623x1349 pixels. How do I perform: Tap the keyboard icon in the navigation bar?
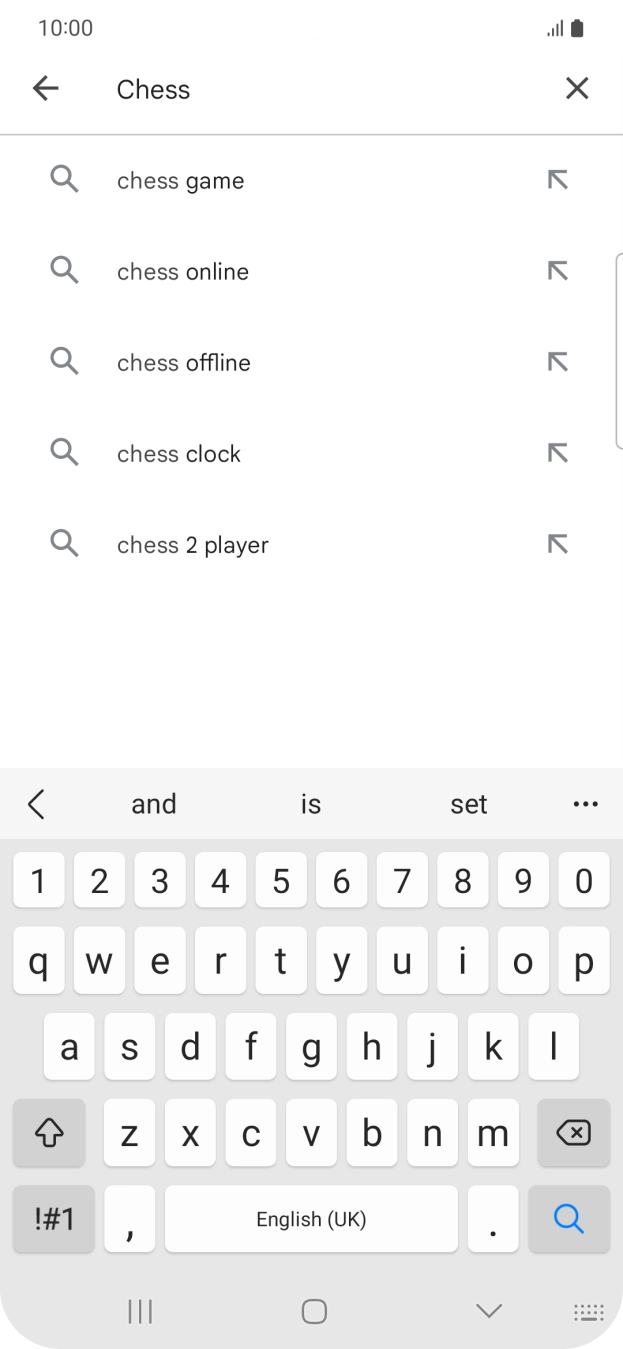click(588, 1311)
